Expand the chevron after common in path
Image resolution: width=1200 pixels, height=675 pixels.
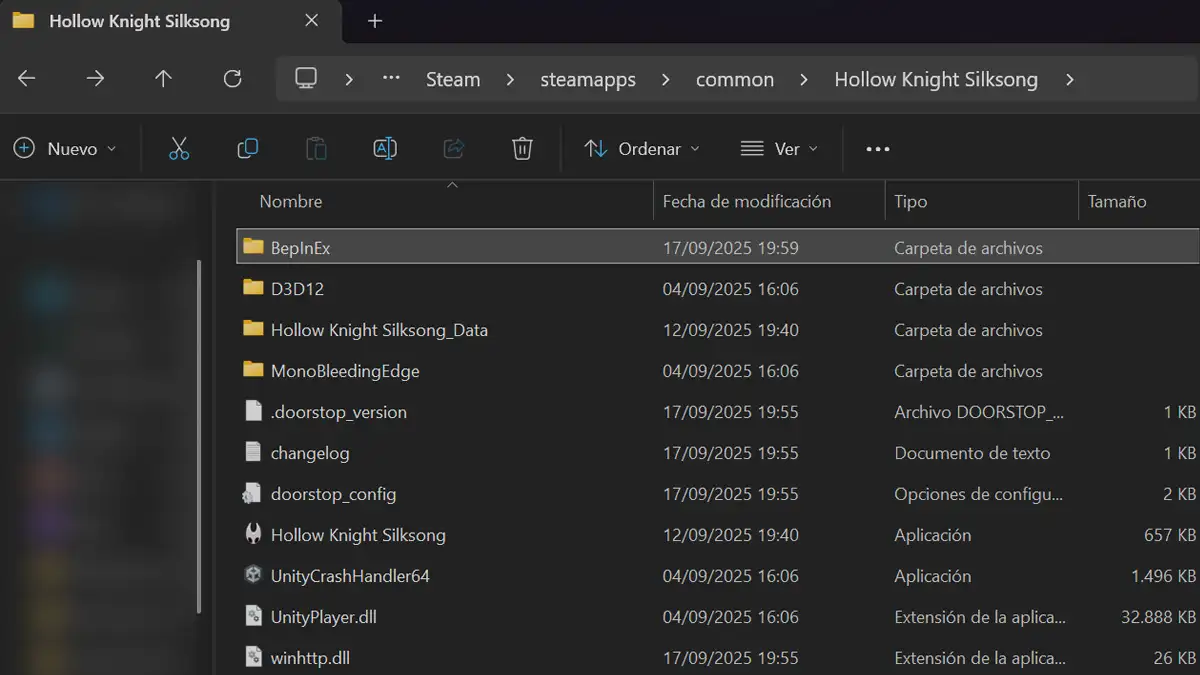tap(804, 79)
